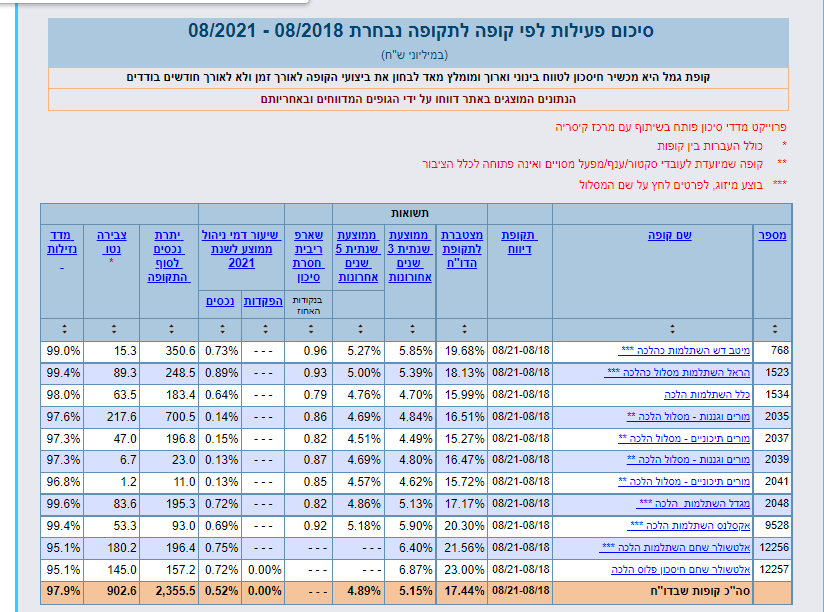824x612 pixels.
Task: Click sort arrows under מצטברת לתקופת הדו"ח column
Action: (x=464, y=329)
